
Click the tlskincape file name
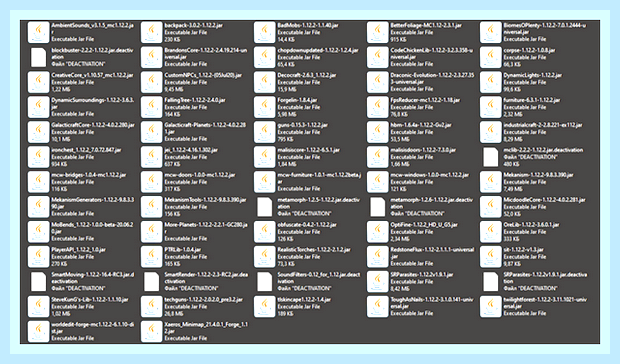coord(304,300)
